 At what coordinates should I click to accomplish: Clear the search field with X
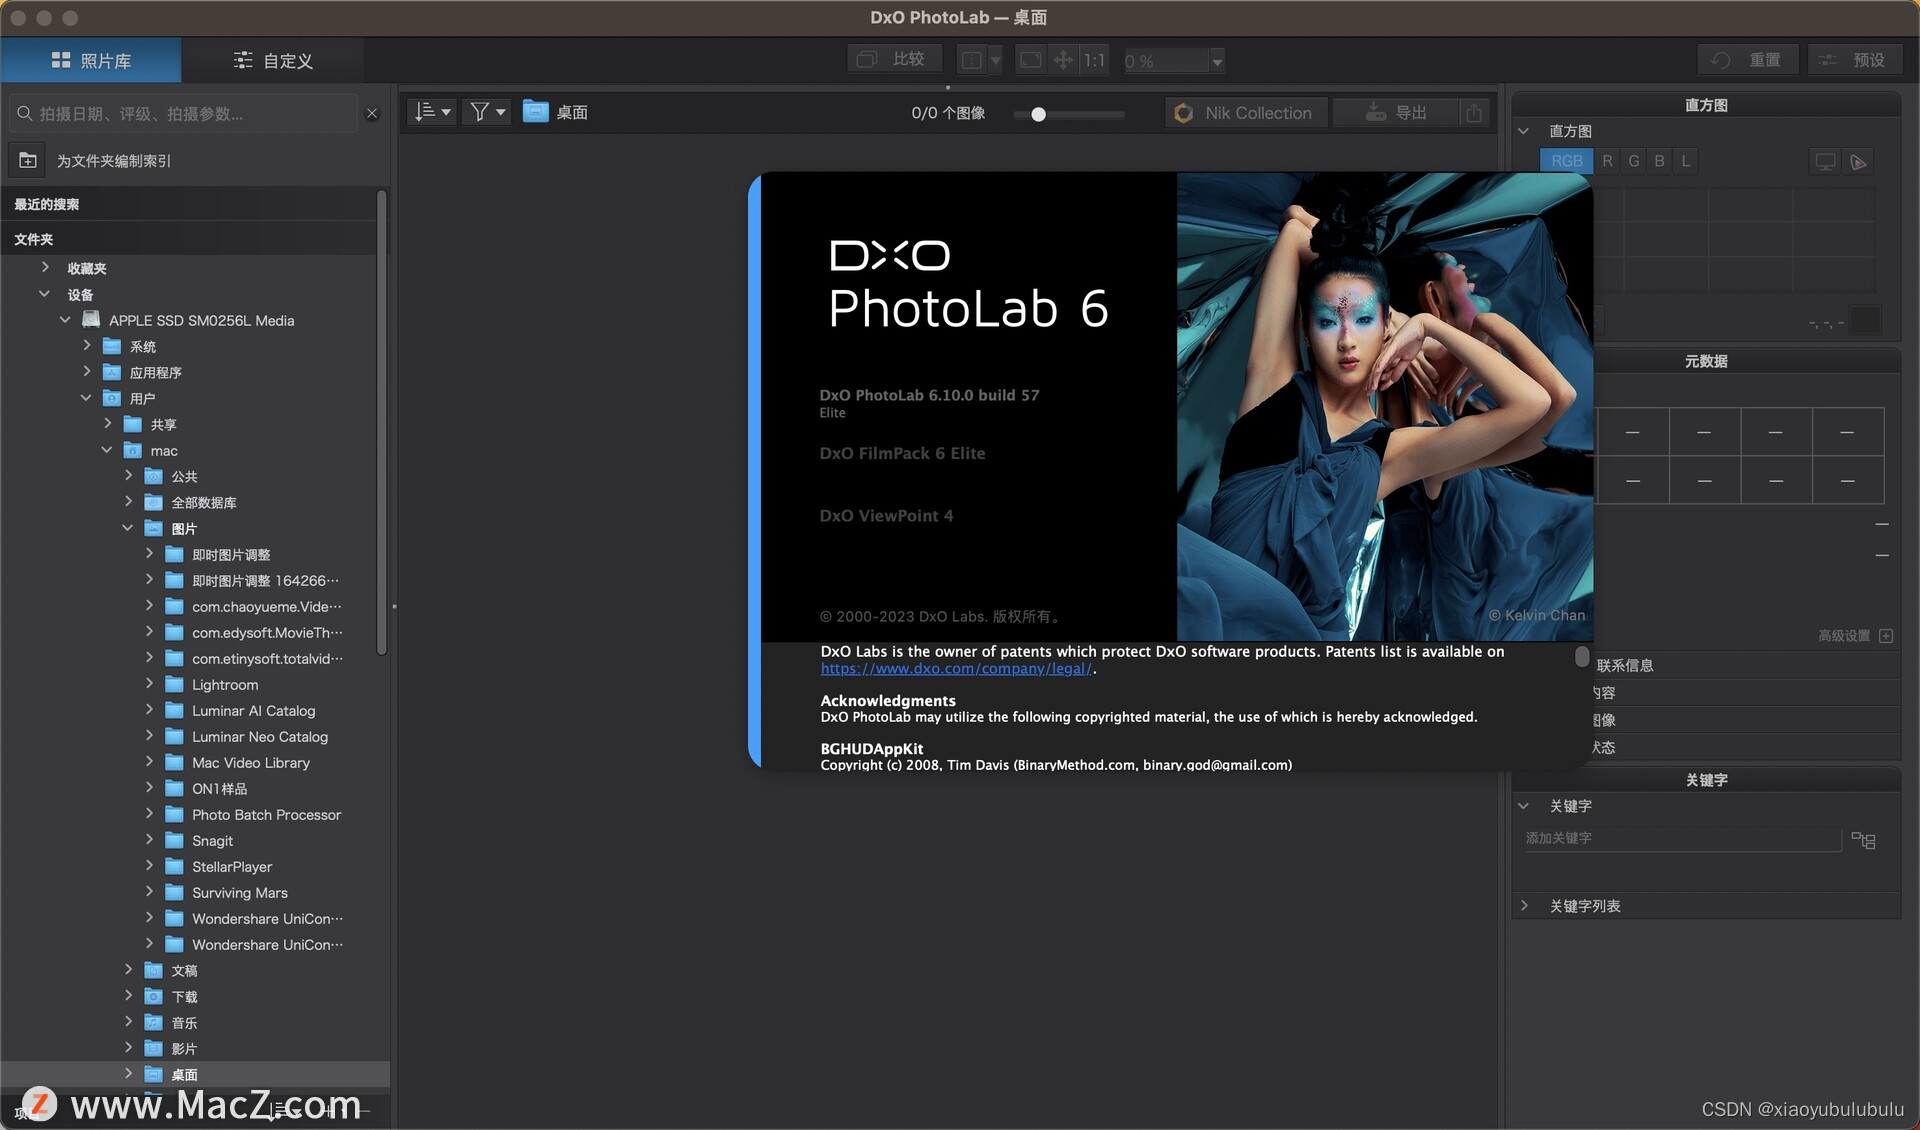point(372,114)
